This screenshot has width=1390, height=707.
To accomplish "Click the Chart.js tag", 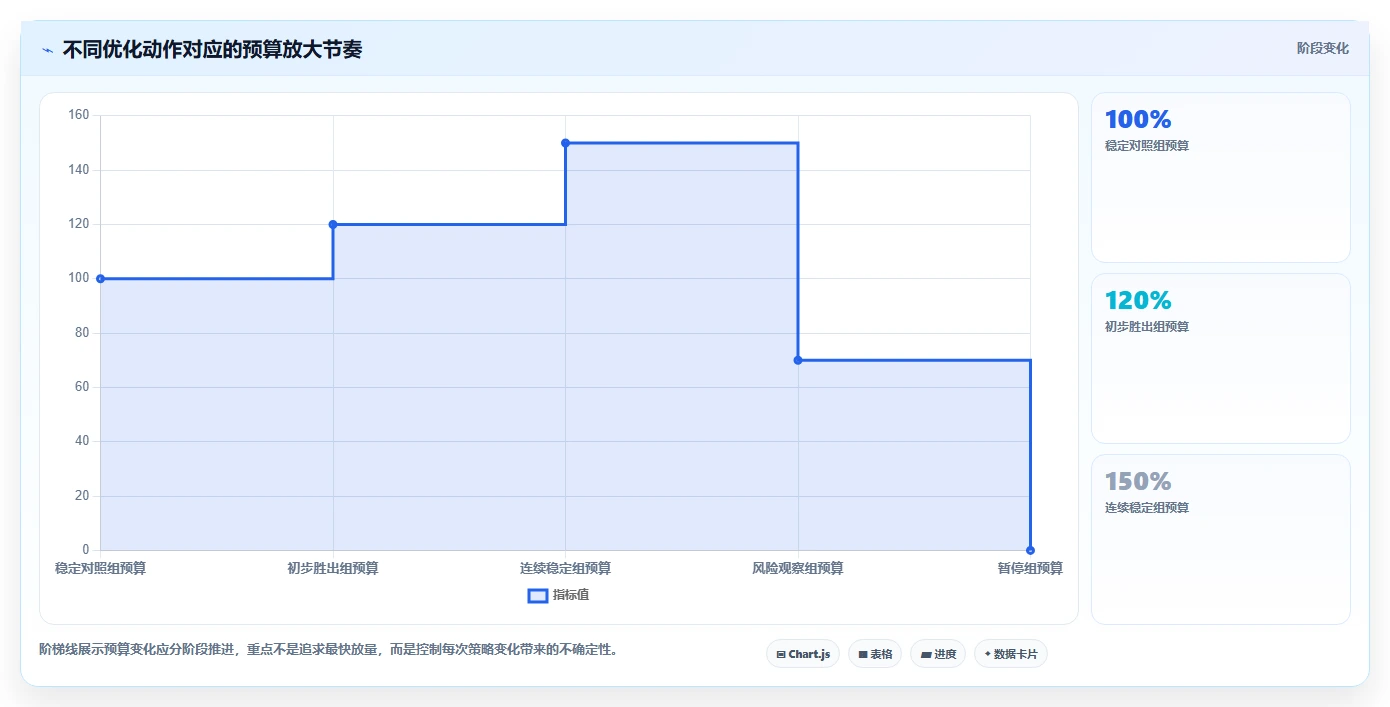I will pos(803,654).
